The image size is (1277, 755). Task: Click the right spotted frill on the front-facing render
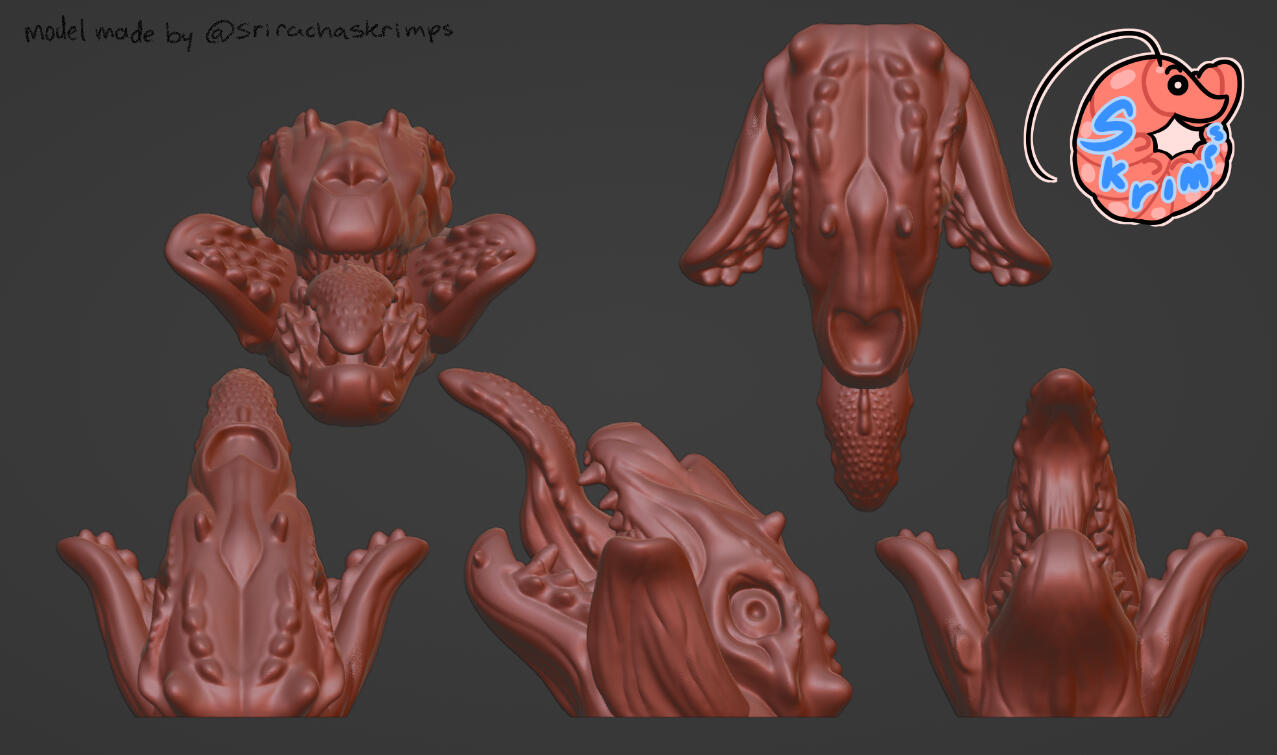(x=470, y=270)
